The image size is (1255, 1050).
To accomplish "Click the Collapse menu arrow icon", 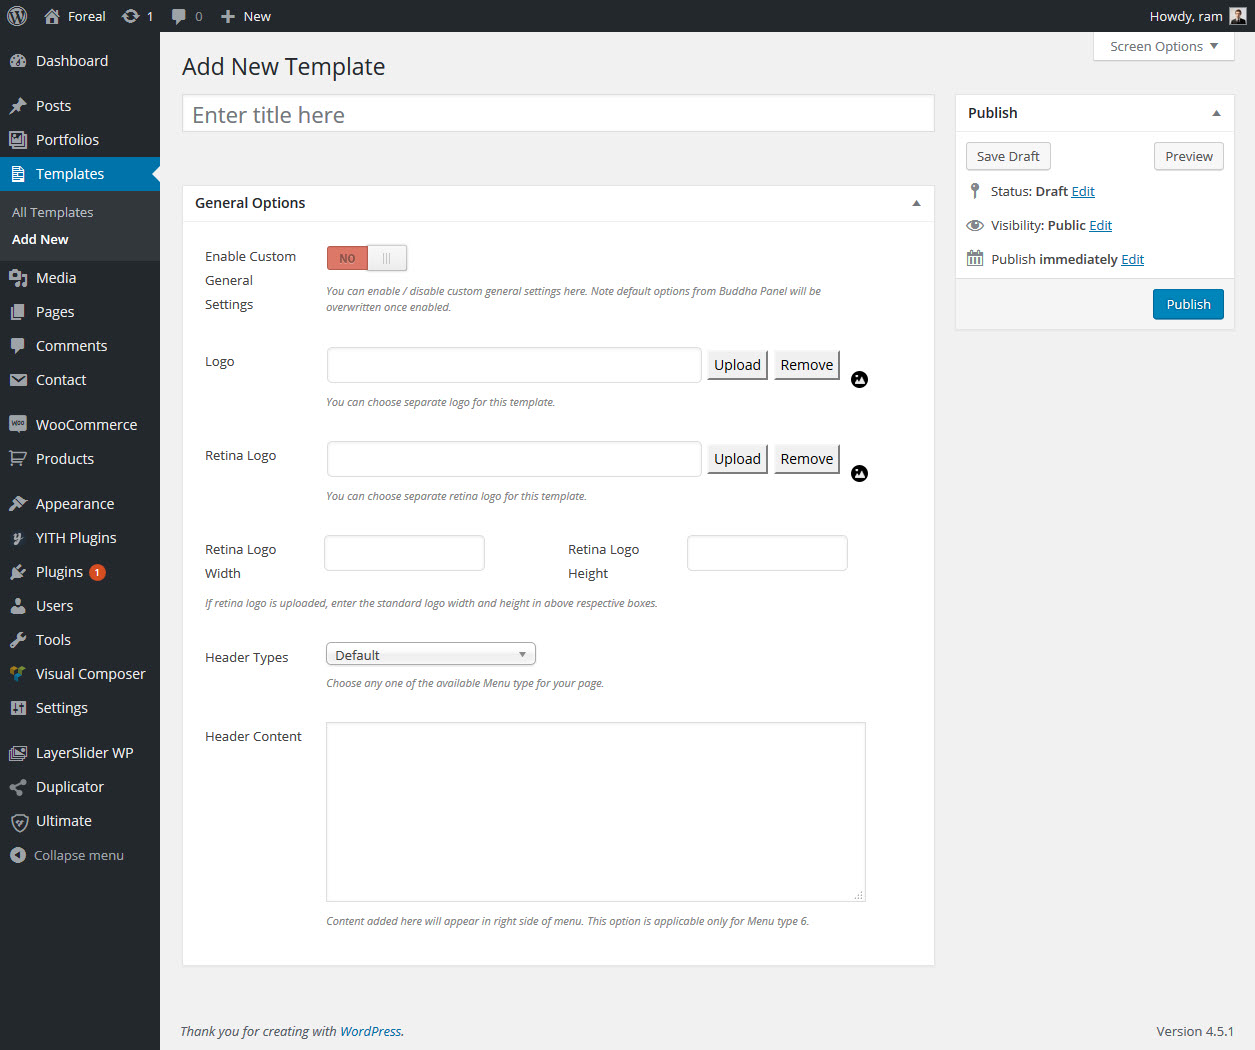I will point(18,855).
